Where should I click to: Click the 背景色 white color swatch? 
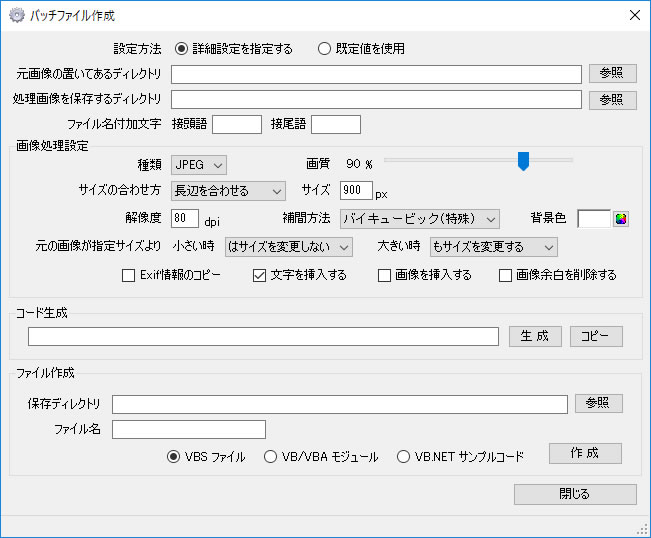(594, 219)
